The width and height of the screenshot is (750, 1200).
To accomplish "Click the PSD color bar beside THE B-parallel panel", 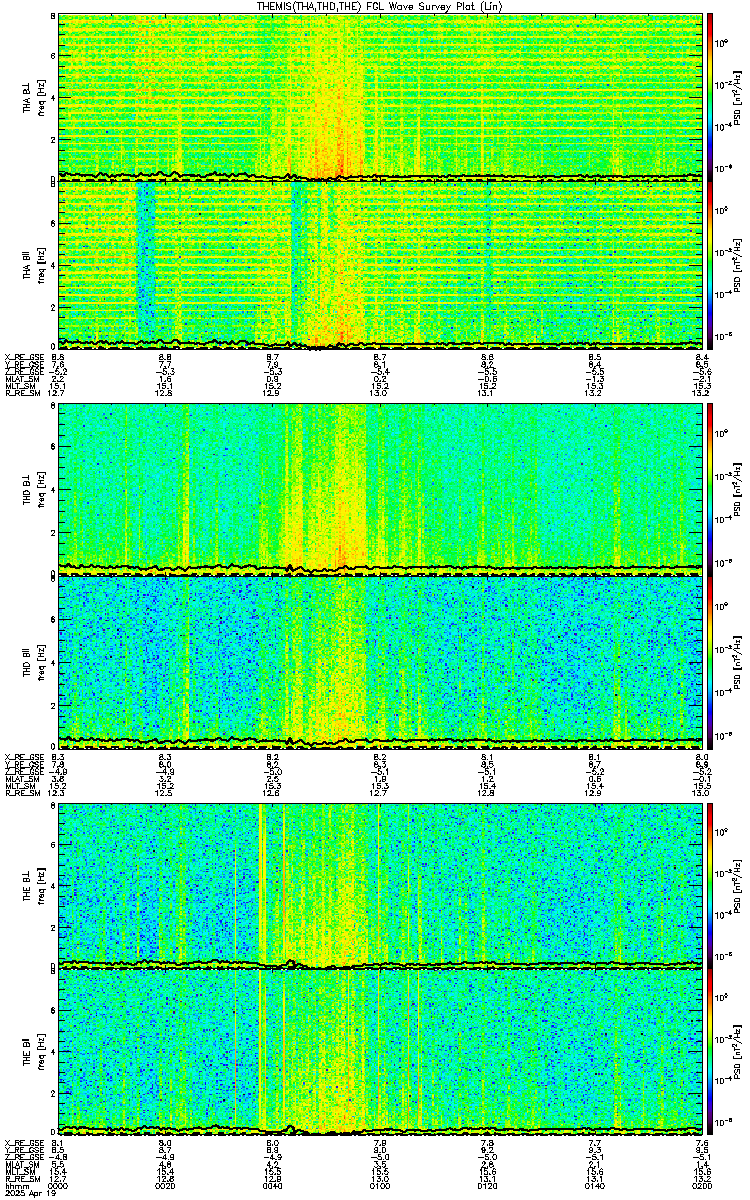I will pos(710,1053).
